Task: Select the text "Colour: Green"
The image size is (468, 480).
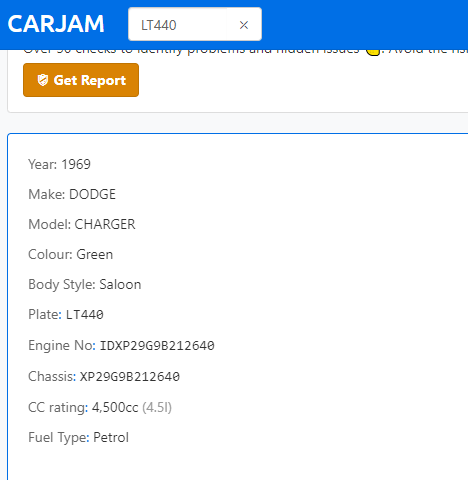Action: 71,255
